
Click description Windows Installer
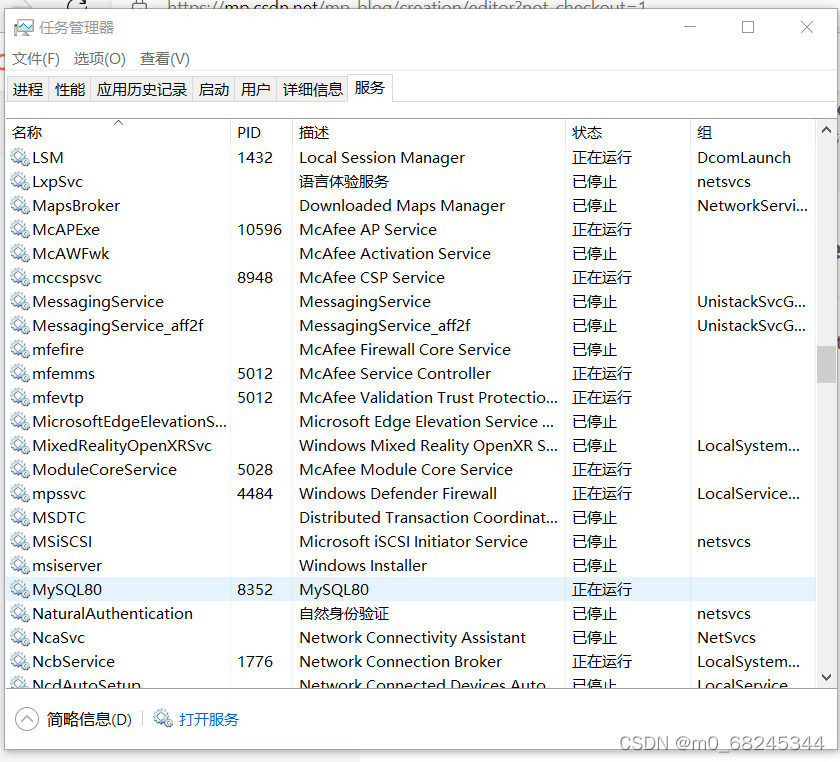coord(363,565)
